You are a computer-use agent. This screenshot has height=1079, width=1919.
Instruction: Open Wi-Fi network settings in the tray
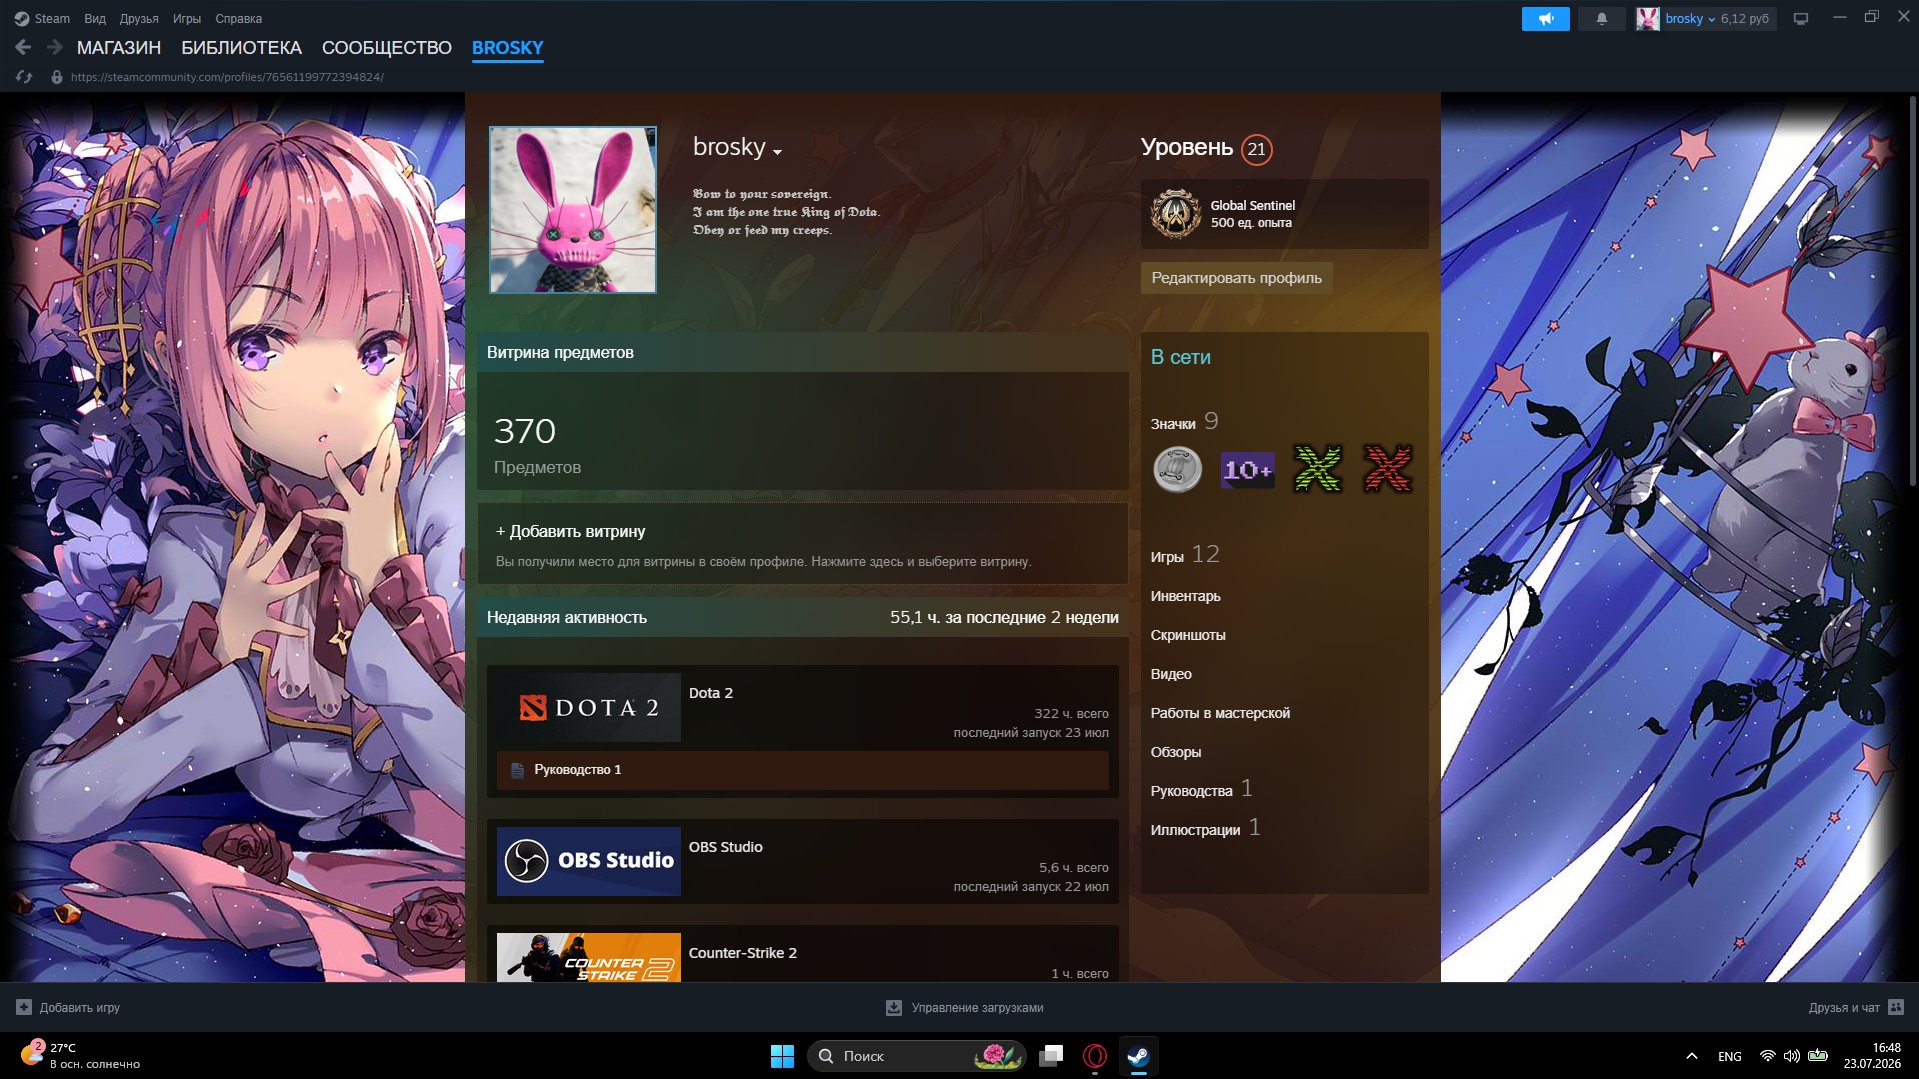point(1767,1056)
